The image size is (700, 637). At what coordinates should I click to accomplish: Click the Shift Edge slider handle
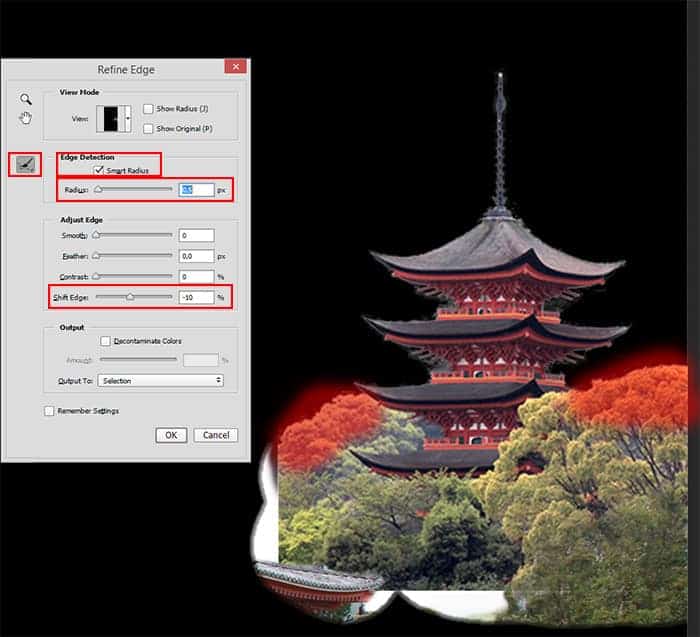pyautogui.click(x=130, y=297)
